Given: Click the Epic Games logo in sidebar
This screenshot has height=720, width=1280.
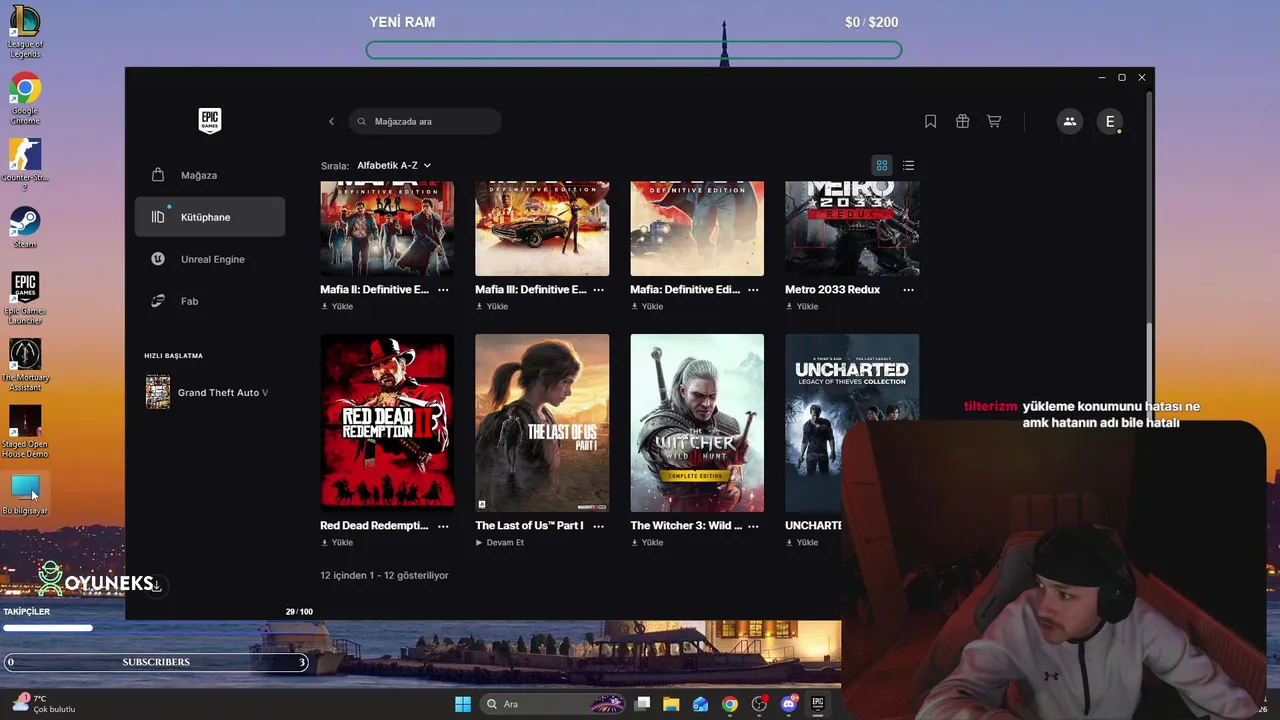Looking at the screenshot, I should [x=210, y=121].
